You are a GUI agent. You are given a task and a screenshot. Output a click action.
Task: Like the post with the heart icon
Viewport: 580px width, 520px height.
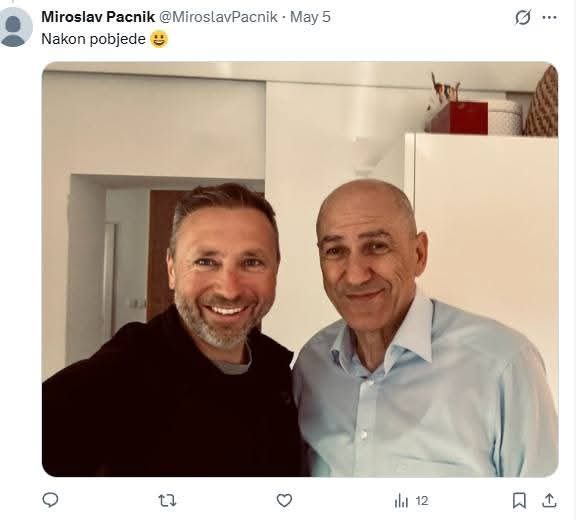click(284, 500)
